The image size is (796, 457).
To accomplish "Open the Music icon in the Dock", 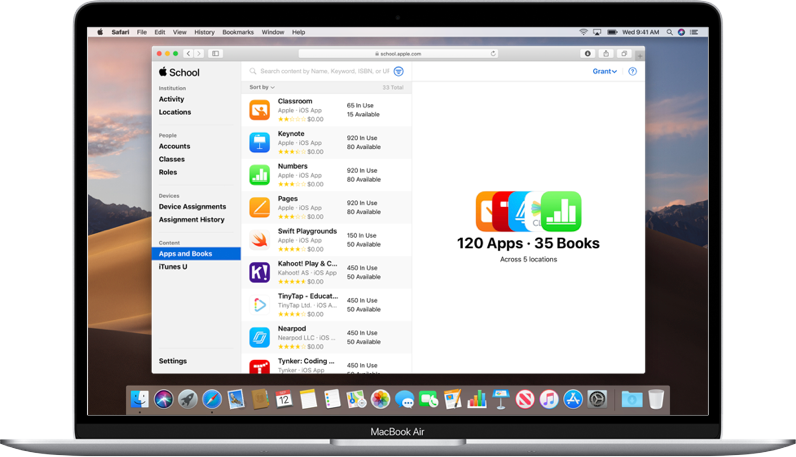I will (549, 399).
